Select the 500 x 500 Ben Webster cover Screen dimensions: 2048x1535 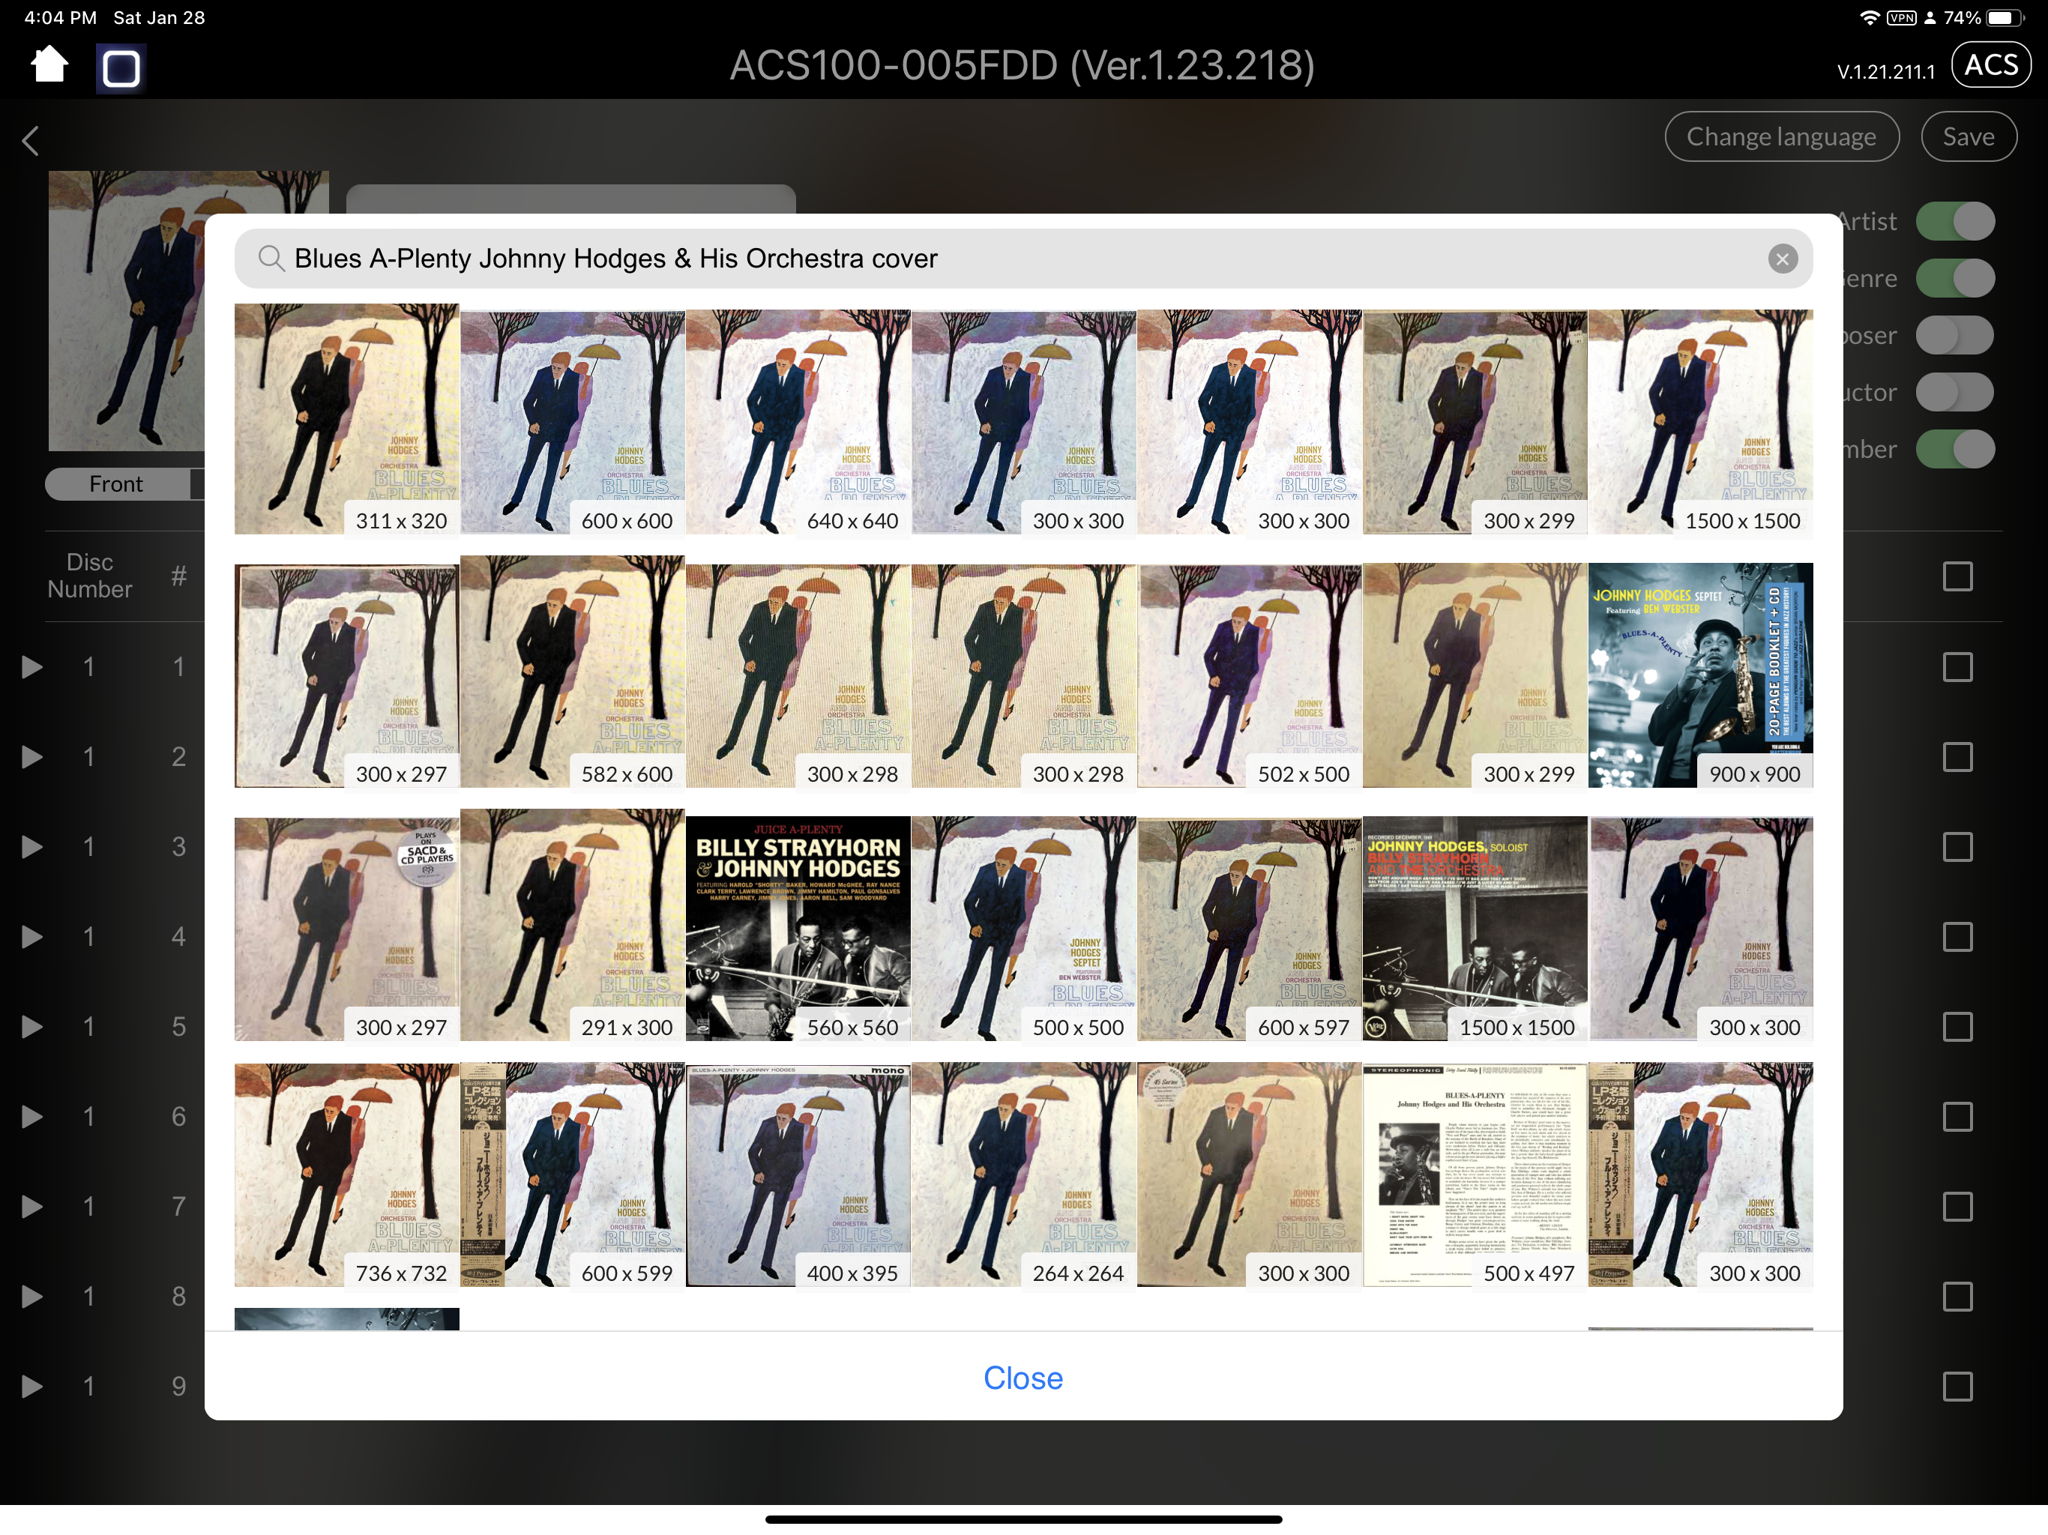[1024, 929]
